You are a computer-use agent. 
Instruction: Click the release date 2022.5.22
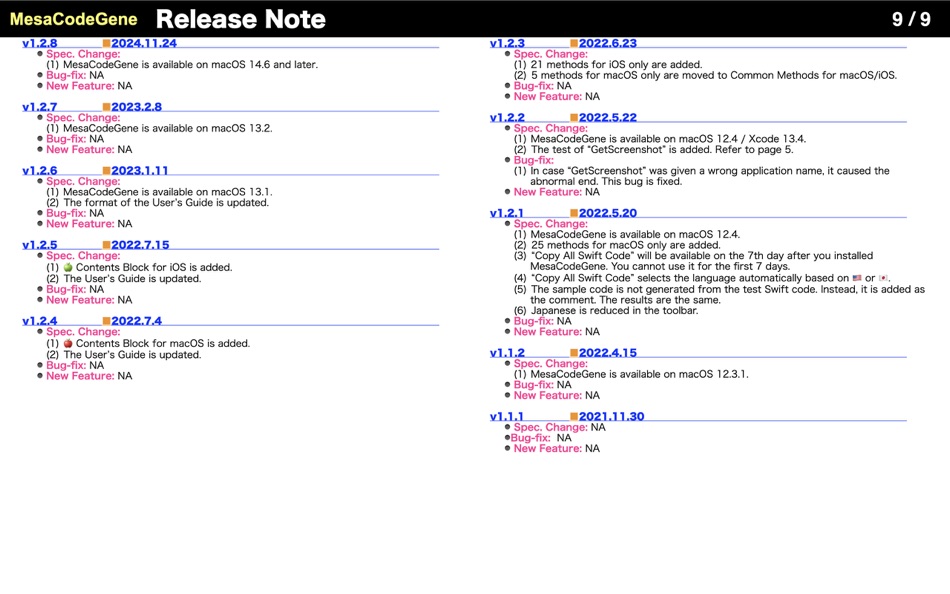(608, 118)
